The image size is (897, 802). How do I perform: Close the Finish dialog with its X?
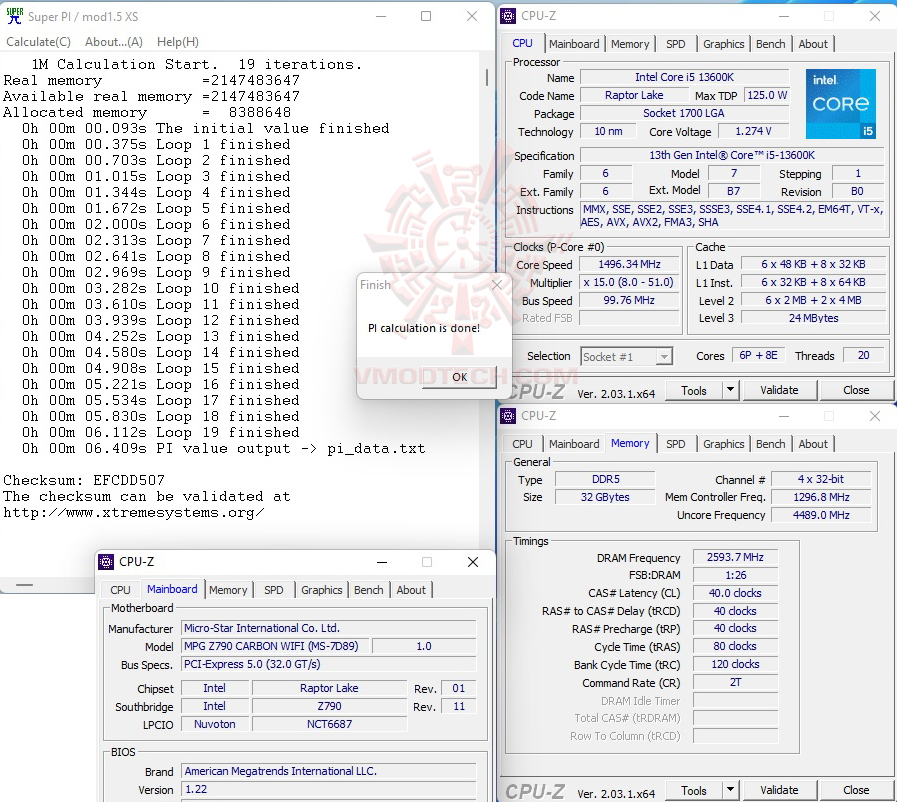pos(497,284)
